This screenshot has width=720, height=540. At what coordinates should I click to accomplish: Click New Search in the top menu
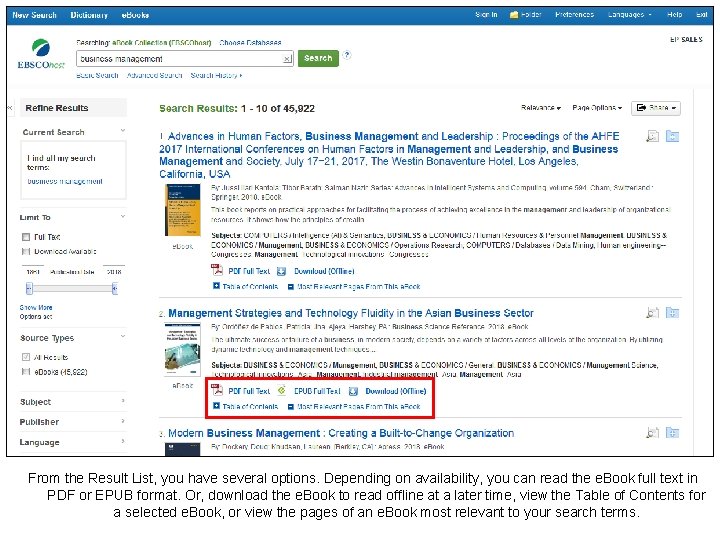[34, 15]
